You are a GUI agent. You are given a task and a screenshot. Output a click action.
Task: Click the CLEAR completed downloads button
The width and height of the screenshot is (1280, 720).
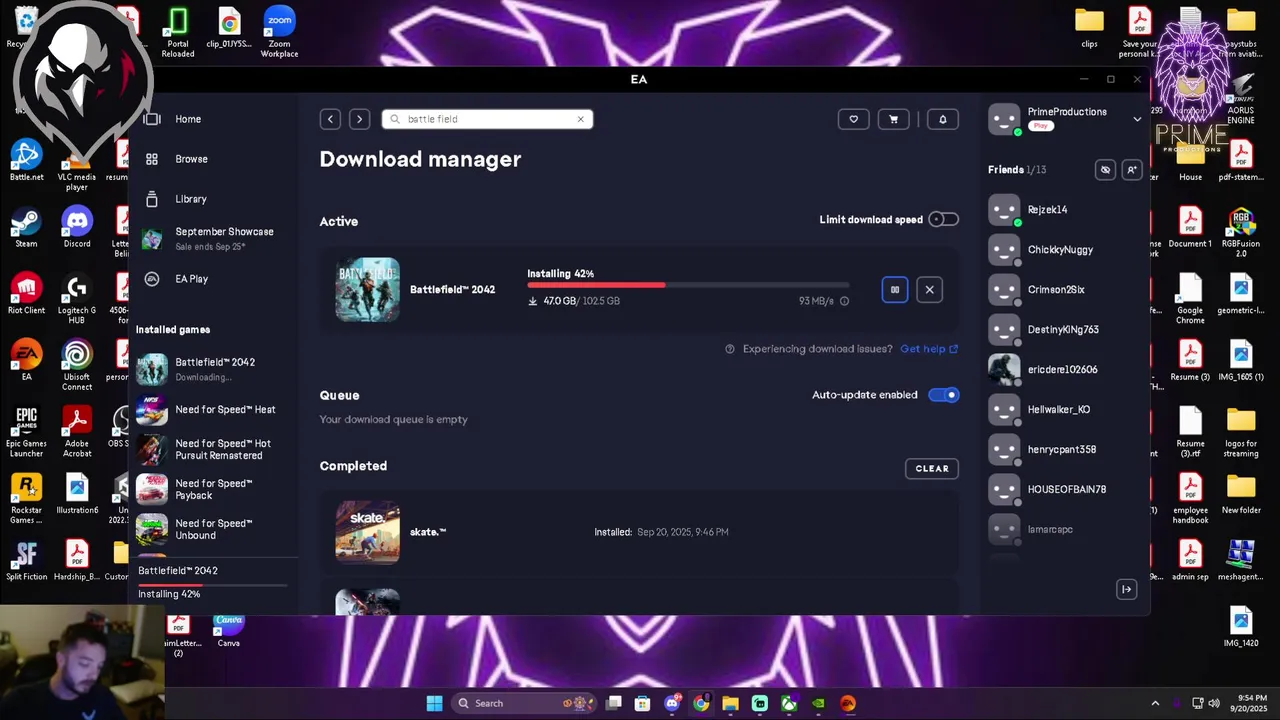pos(932,468)
